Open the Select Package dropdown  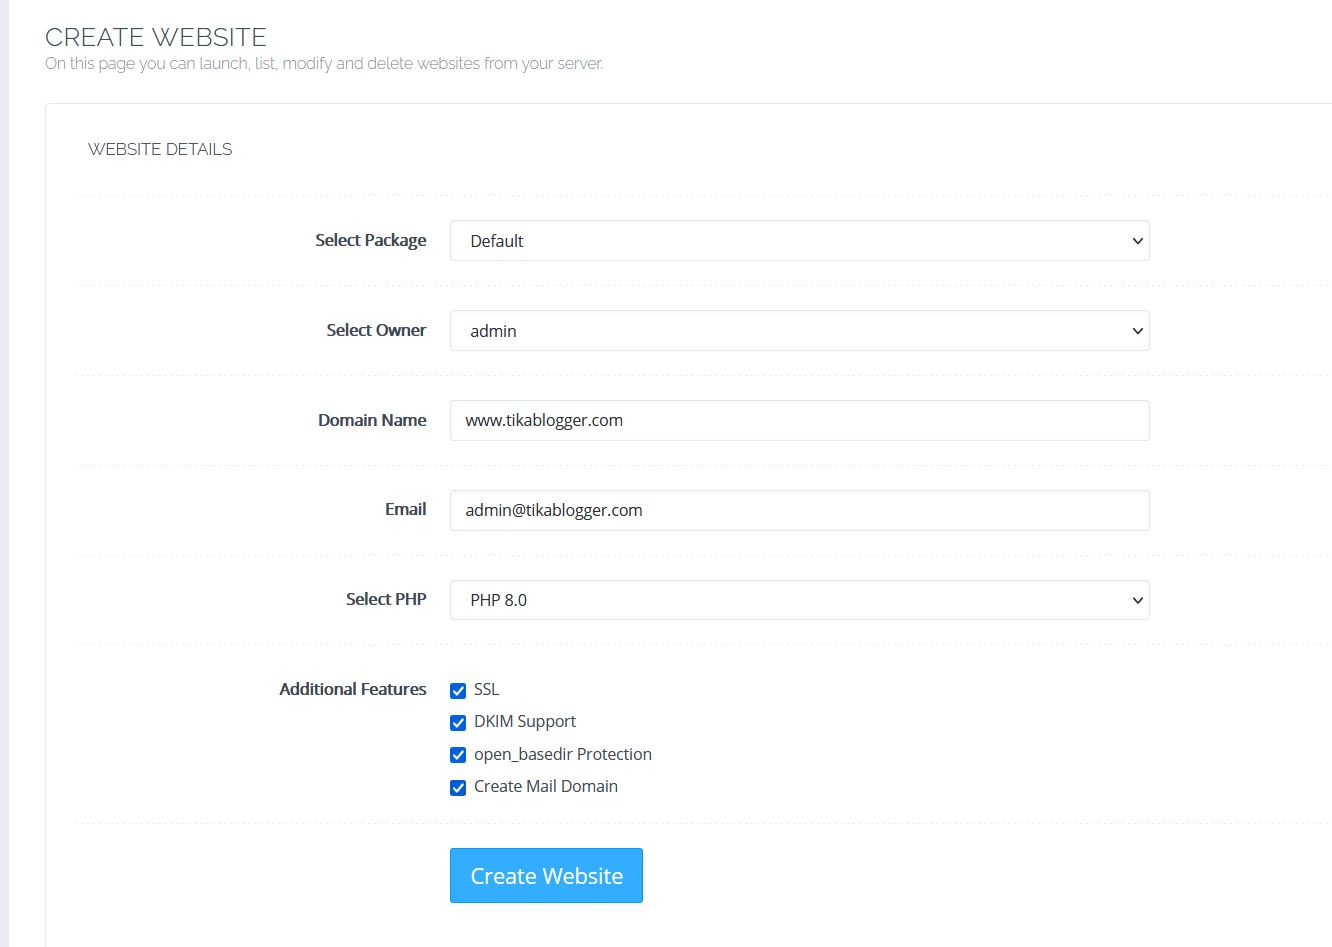(x=799, y=241)
